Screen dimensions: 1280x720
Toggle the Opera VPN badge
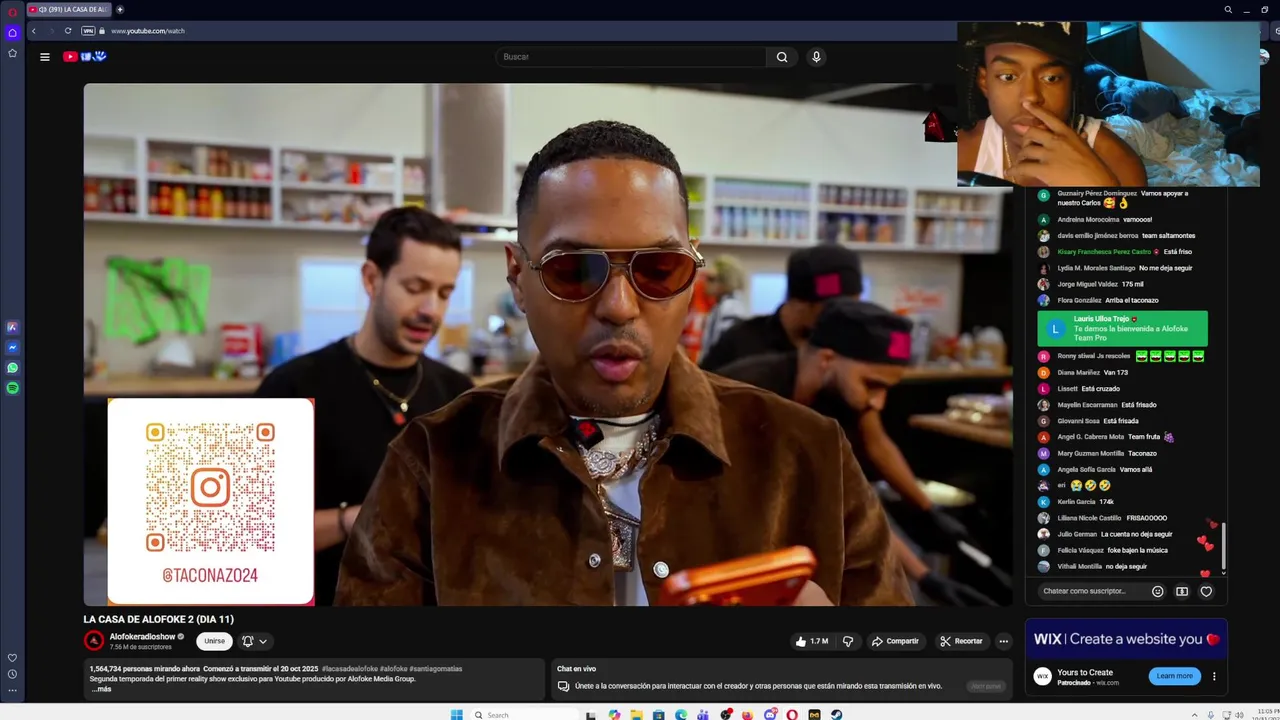88,31
